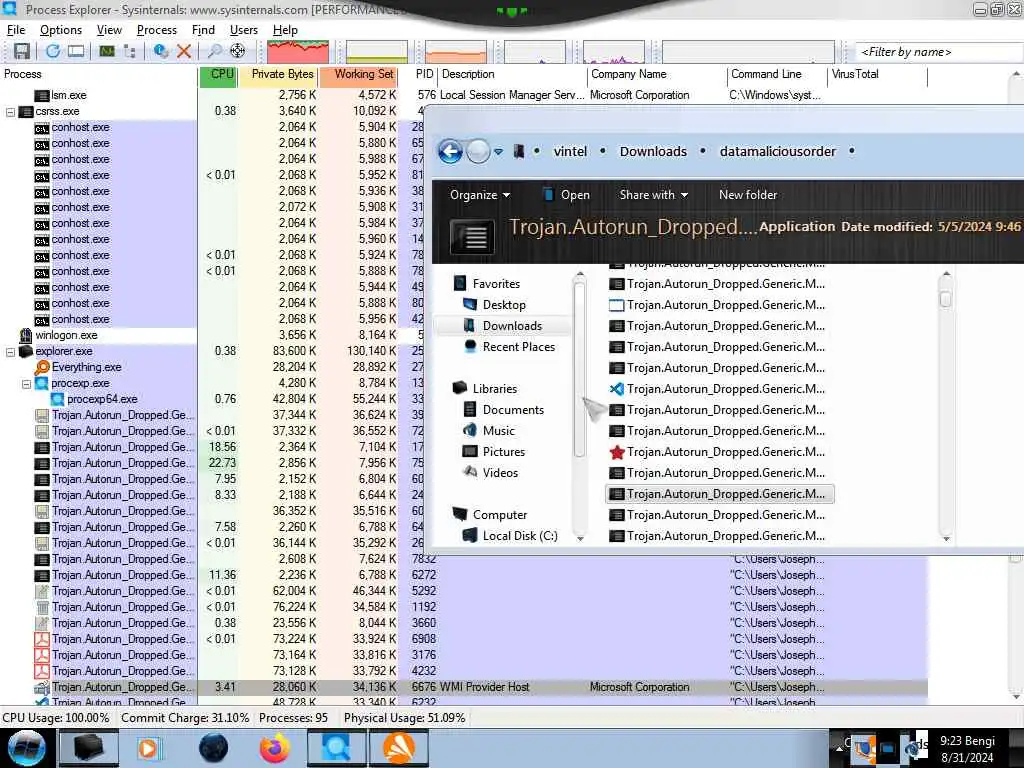1024x768 pixels.
Task: Open the Share with dropdown
Action: coord(654,195)
